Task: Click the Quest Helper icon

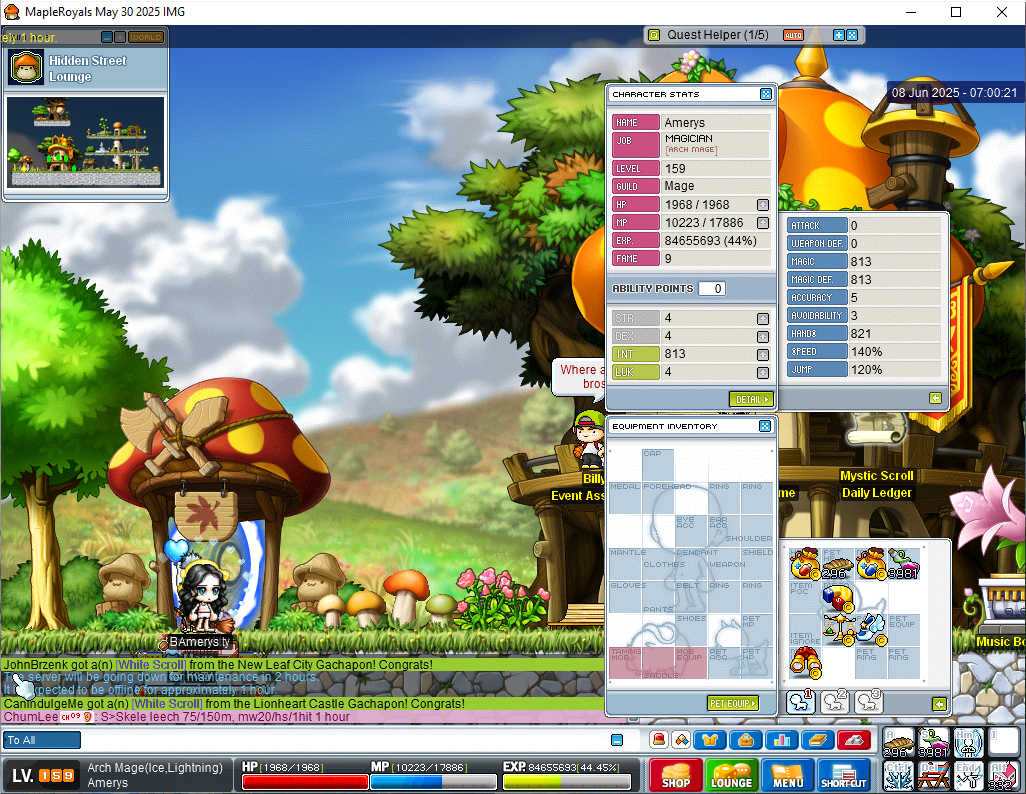Action: coord(653,35)
